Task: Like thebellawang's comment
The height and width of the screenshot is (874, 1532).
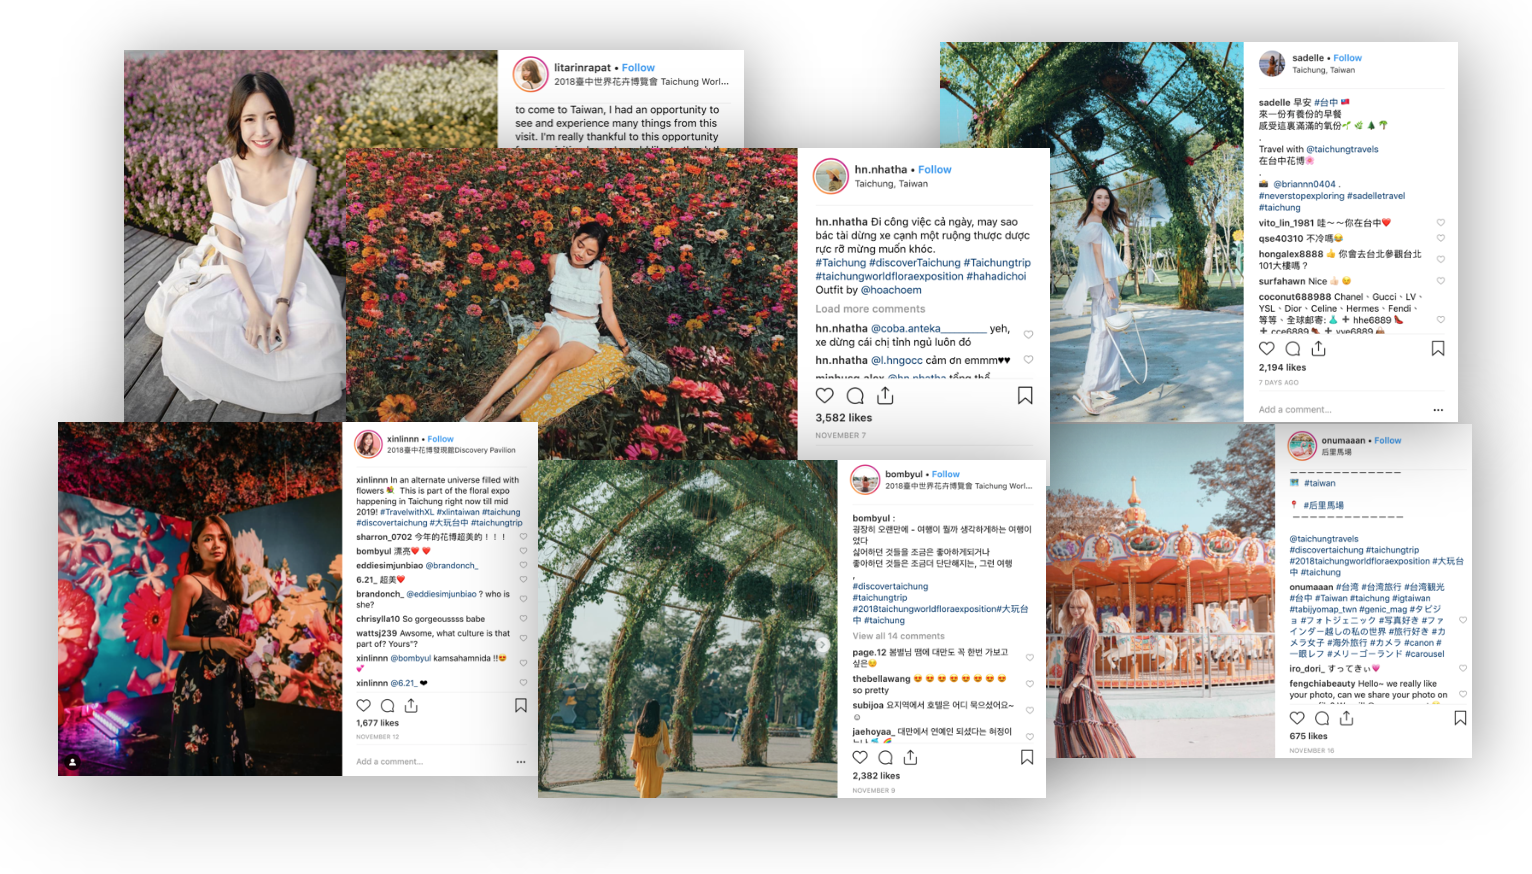Action: [1030, 684]
